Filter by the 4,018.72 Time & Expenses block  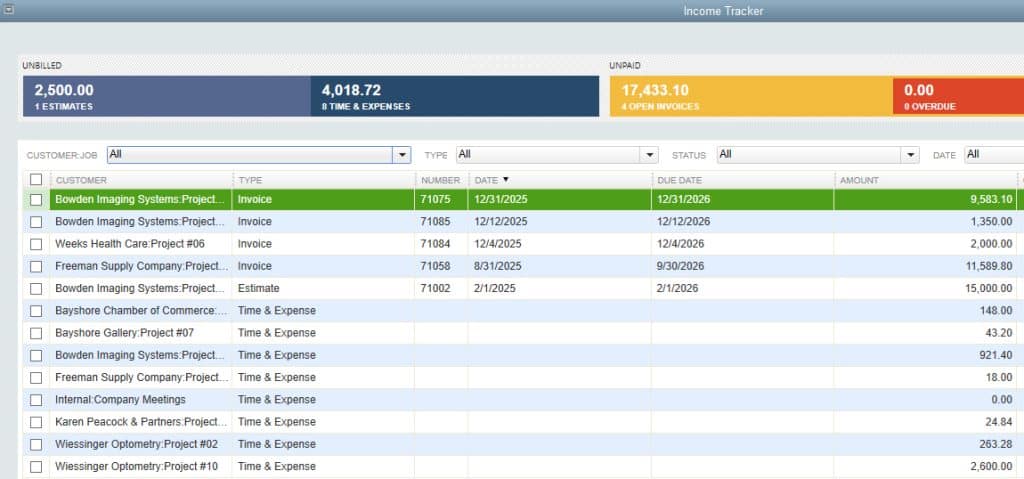(455, 96)
